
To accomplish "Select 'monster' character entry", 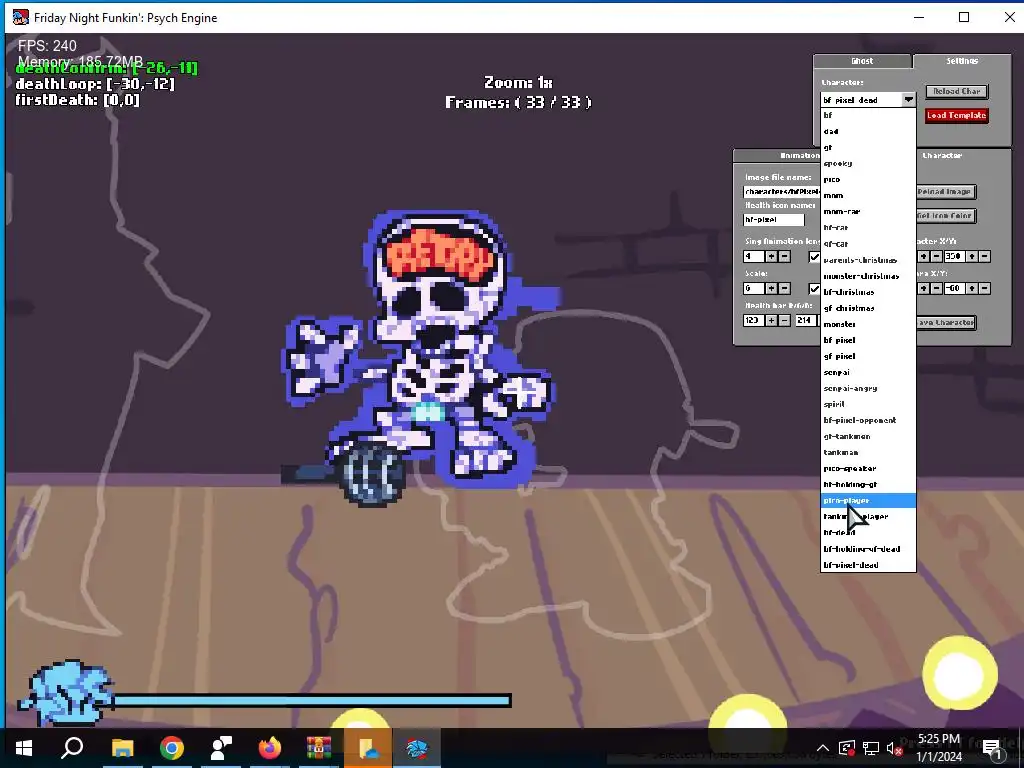I will pyautogui.click(x=868, y=323).
